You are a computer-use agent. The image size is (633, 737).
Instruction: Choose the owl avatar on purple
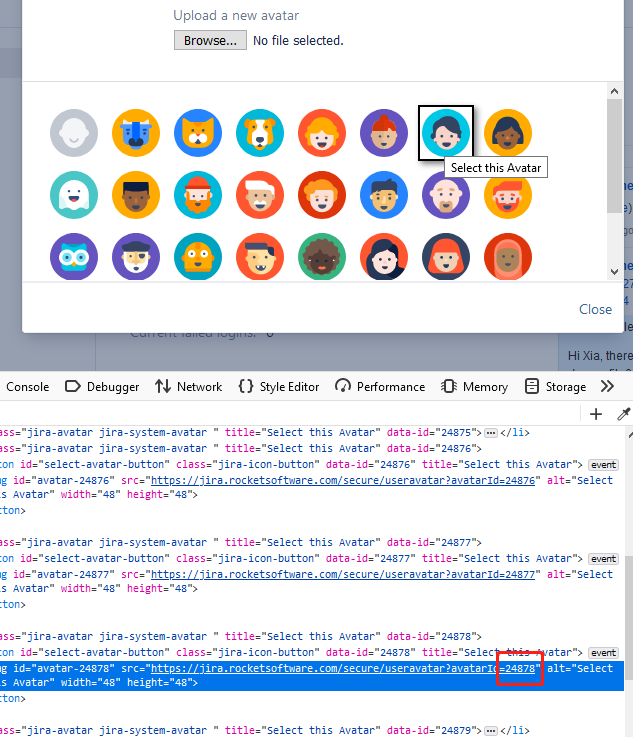click(74, 257)
